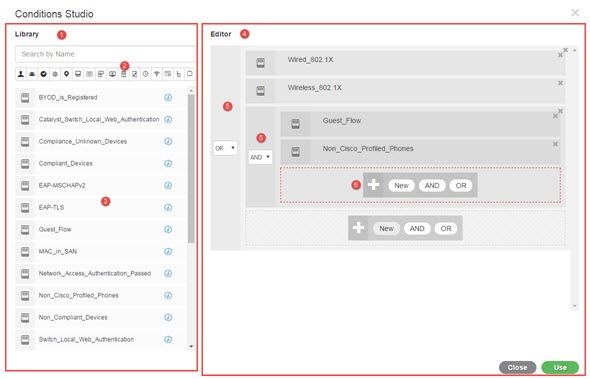590x379 pixels.
Task: Remove Wireless_802.1X condition with its X
Action: (560, 83)
